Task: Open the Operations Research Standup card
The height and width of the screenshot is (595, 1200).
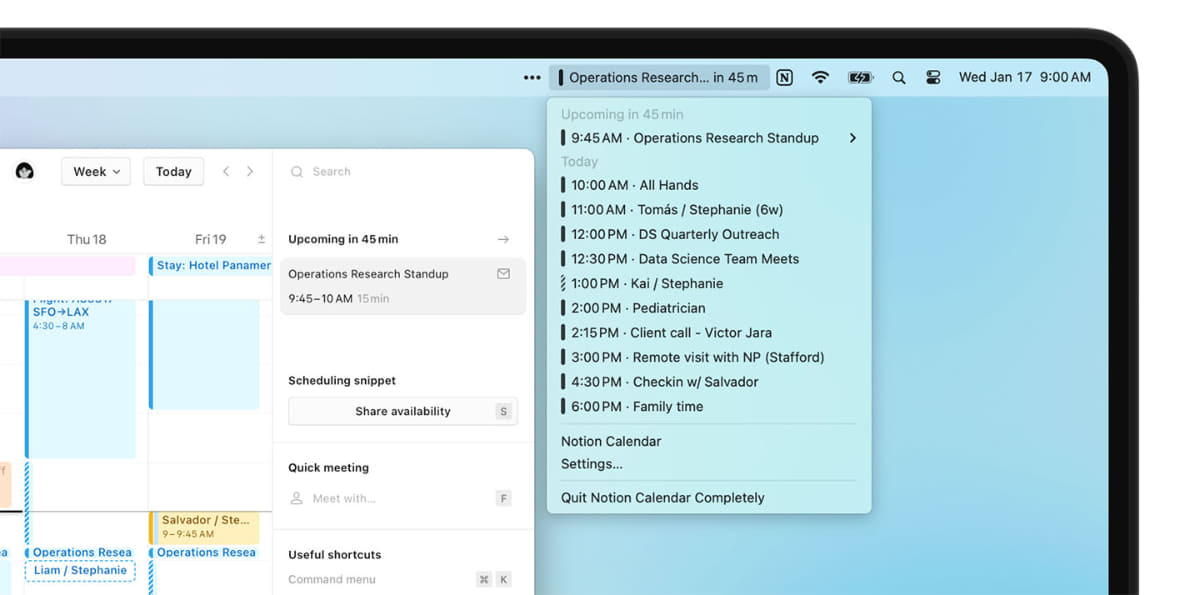Action: coord(403,286)
